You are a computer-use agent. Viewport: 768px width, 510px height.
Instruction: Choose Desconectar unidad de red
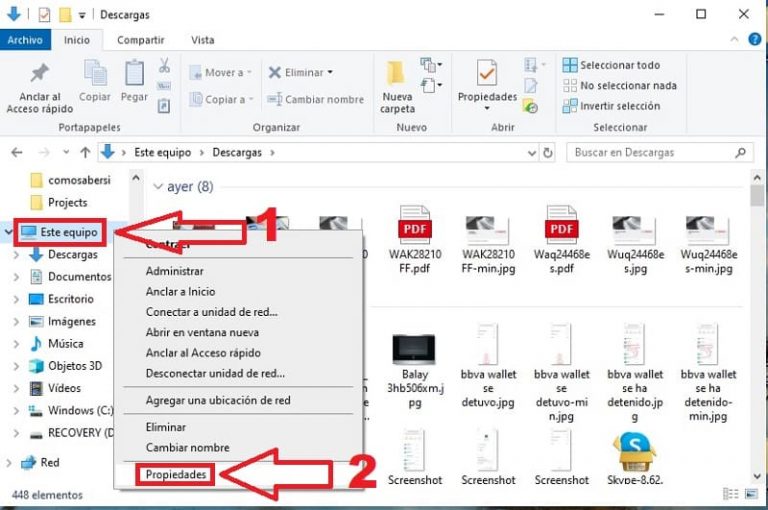215,373
